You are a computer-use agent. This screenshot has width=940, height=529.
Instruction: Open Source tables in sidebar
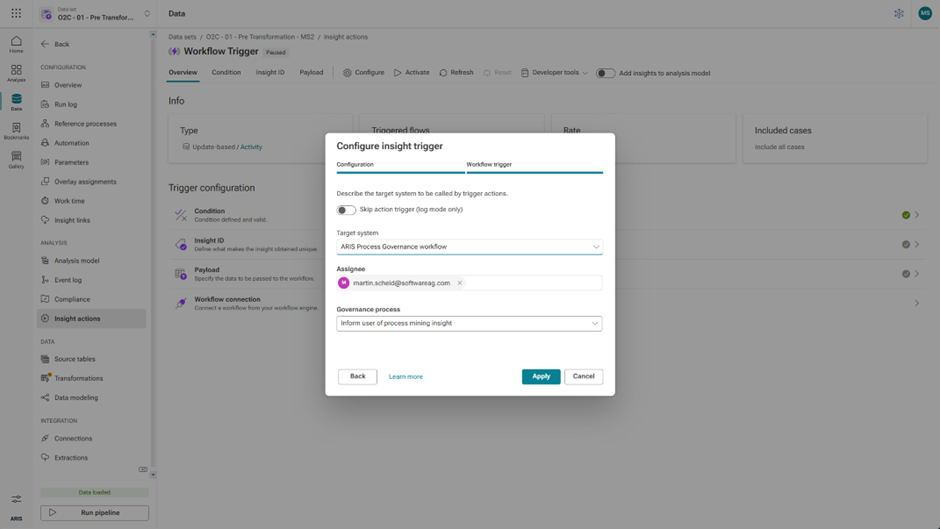[74, 359]
